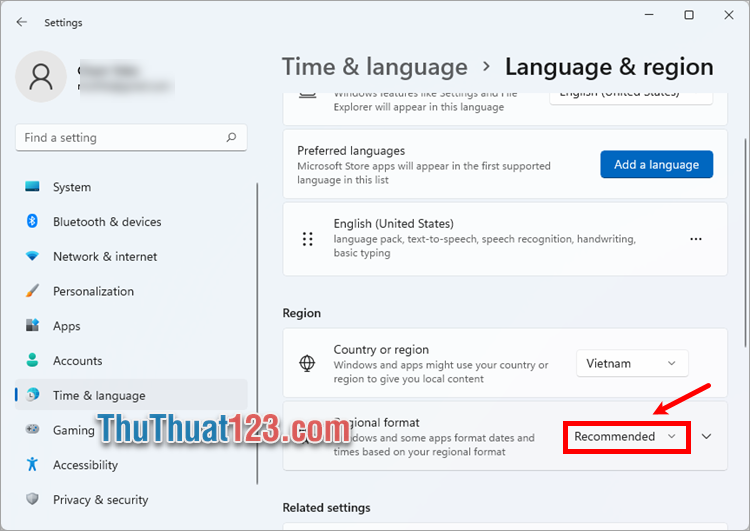The image size is (750, 531).
Task: Click the Language & region breadcrumb title
Action: [609, 66]
